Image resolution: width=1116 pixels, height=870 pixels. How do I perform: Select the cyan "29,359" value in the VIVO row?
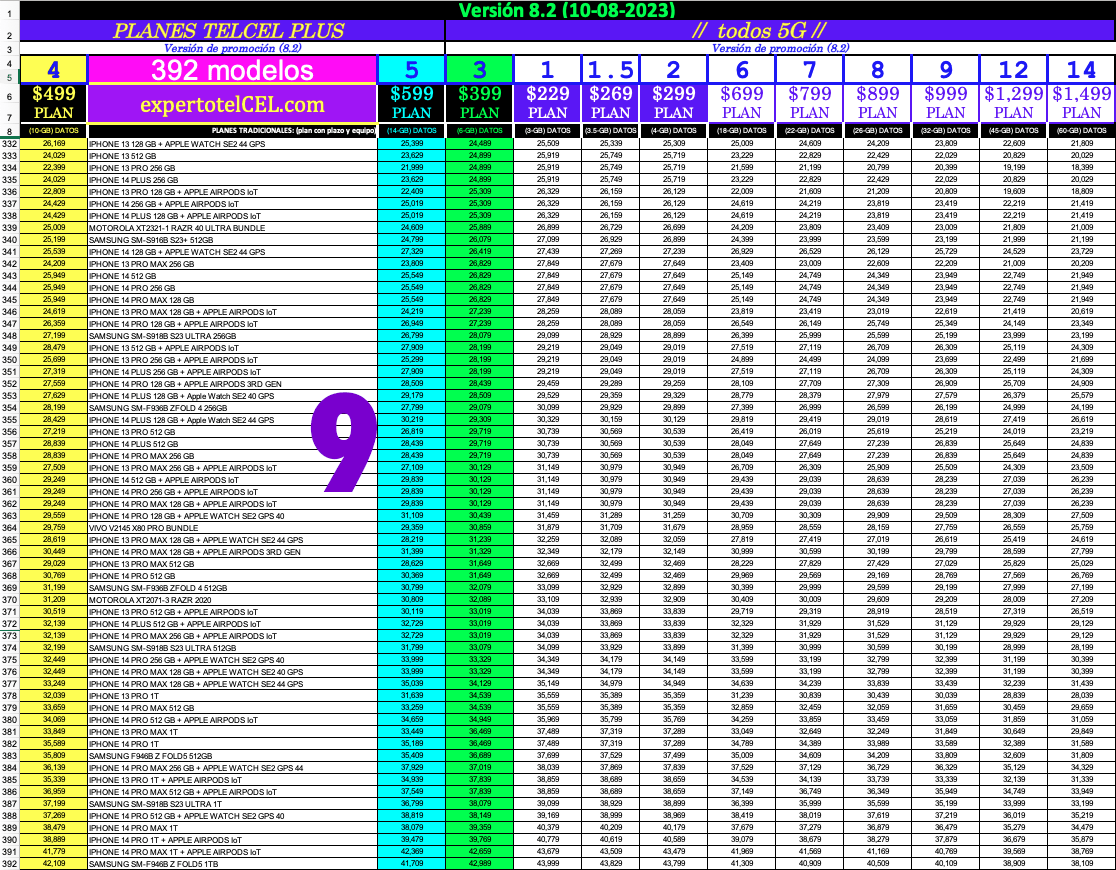tap(411, 528)
